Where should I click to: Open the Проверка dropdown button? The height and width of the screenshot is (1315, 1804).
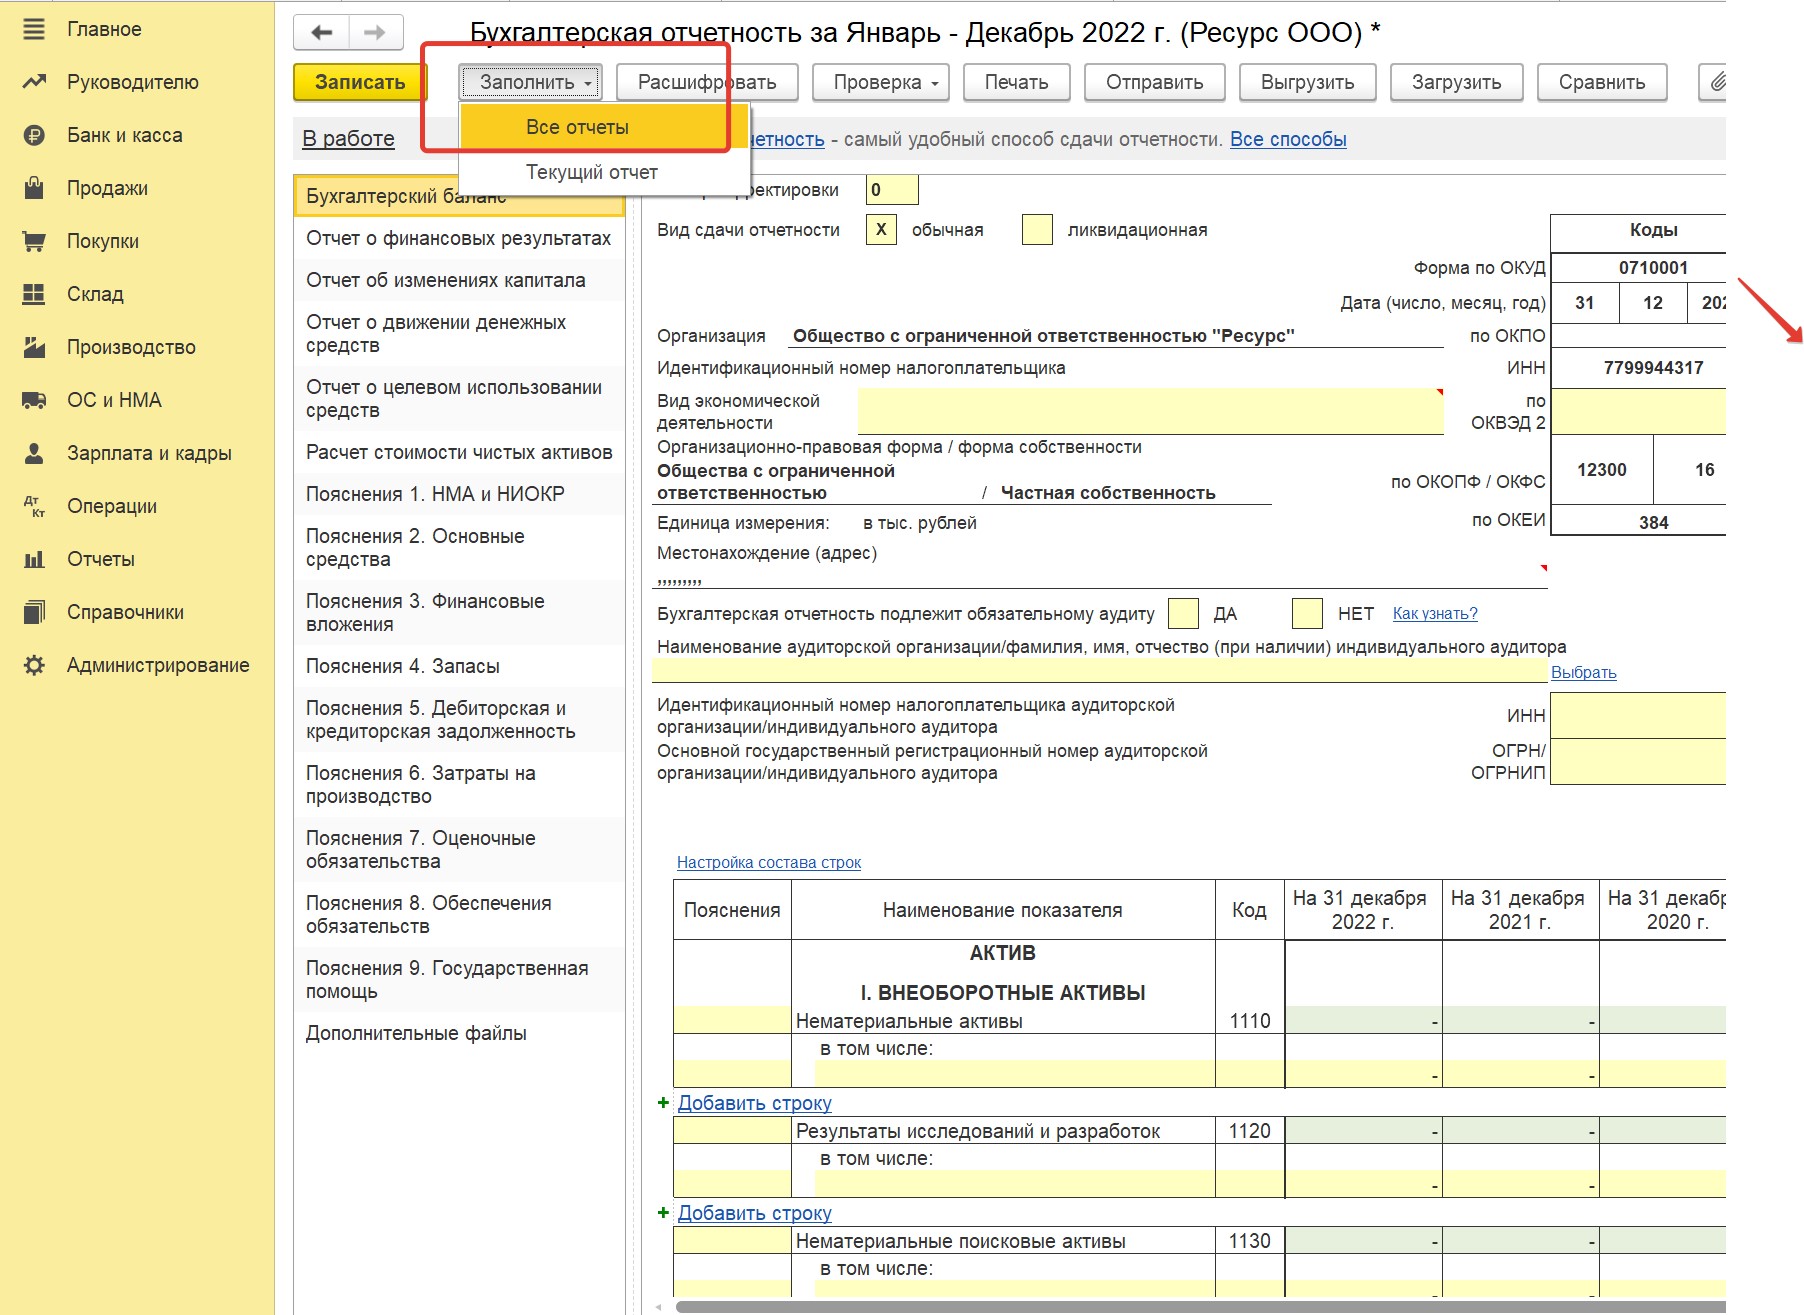881,82
